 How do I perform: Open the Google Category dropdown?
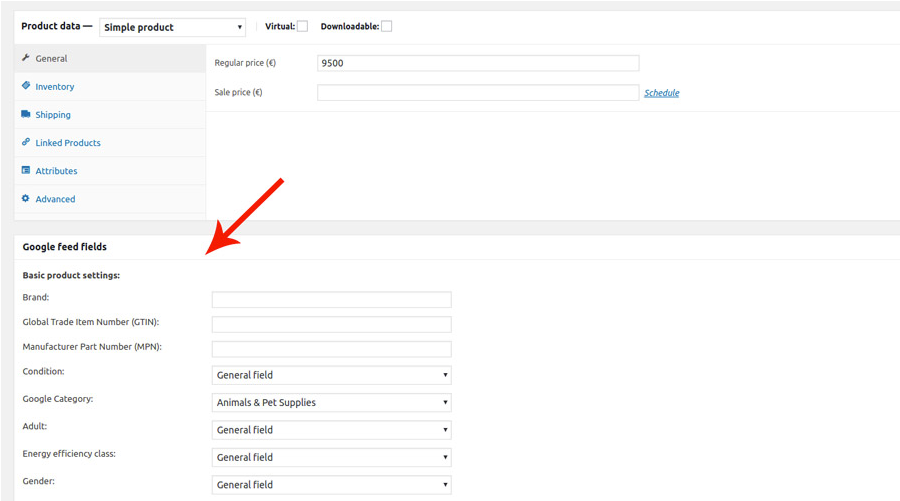pos(331,402)
